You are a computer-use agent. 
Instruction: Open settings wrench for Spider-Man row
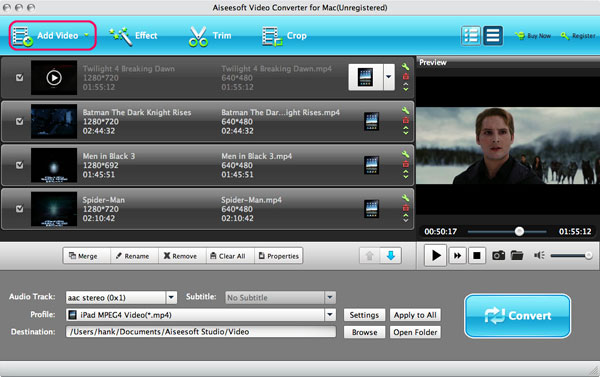pyautogui.click(x=406, y=198)
